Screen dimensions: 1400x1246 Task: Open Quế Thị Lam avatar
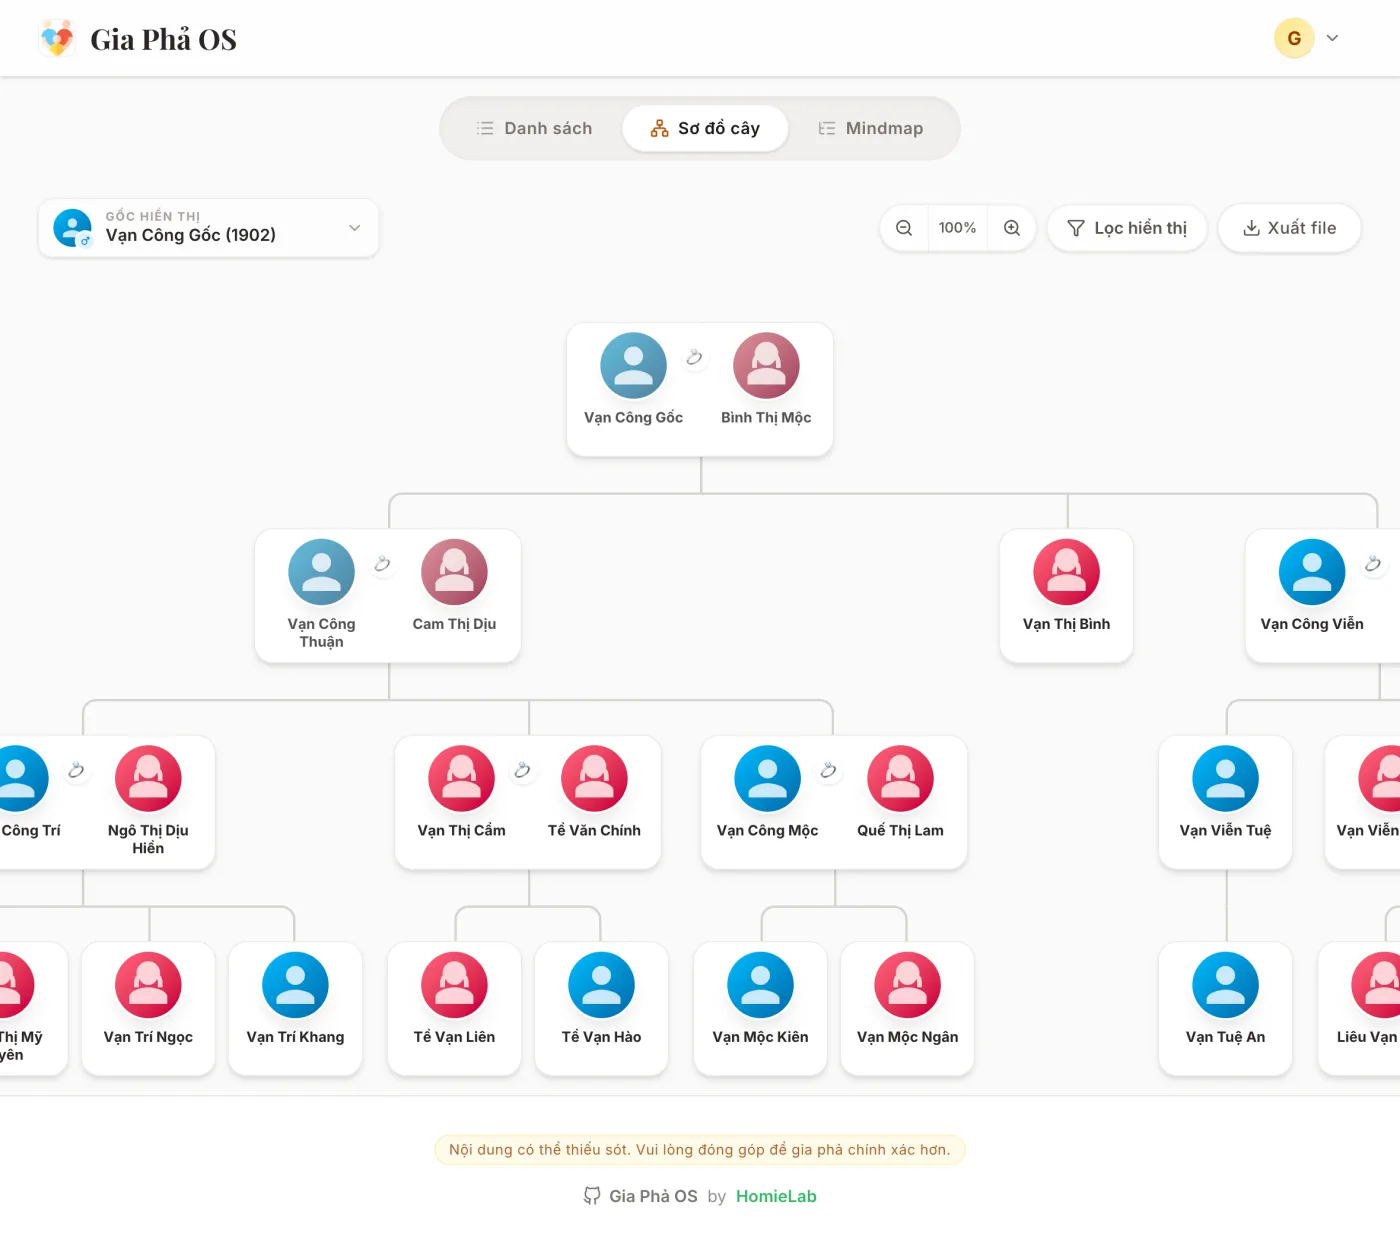pos(900,778)
